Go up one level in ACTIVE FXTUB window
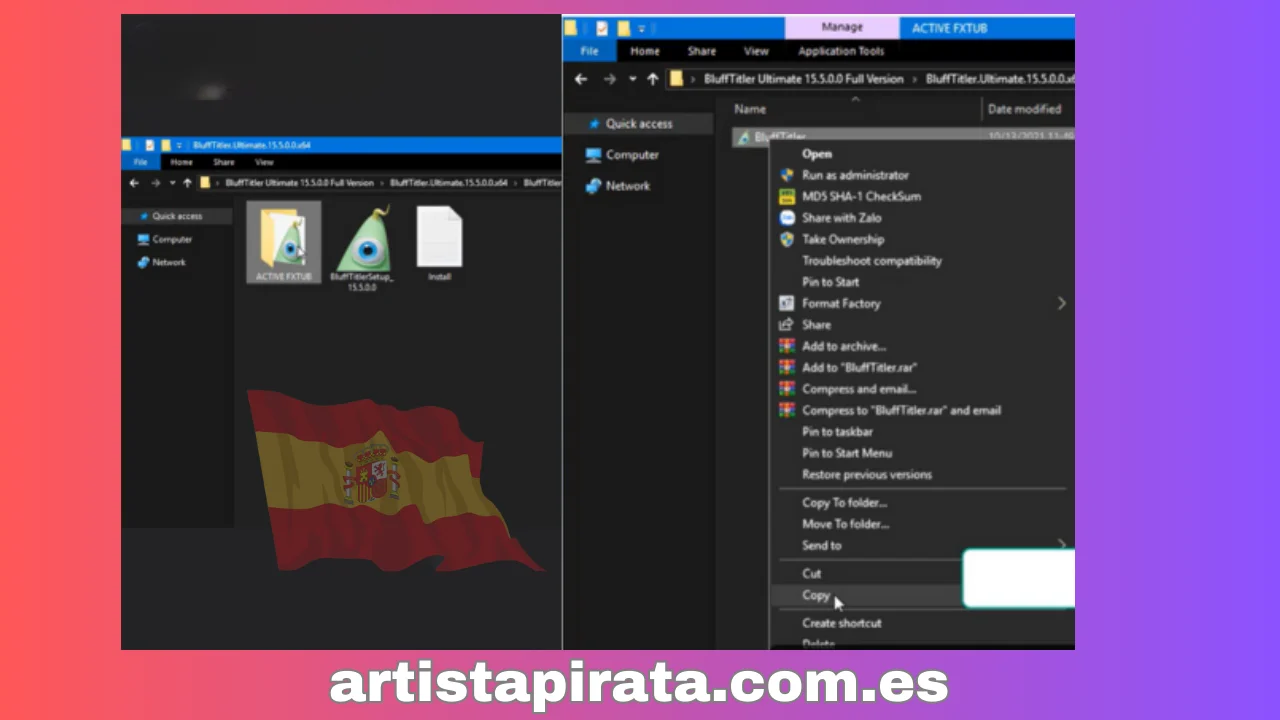Image resolution: width=1280 pixels, height=720 pixels. point(653,79)
